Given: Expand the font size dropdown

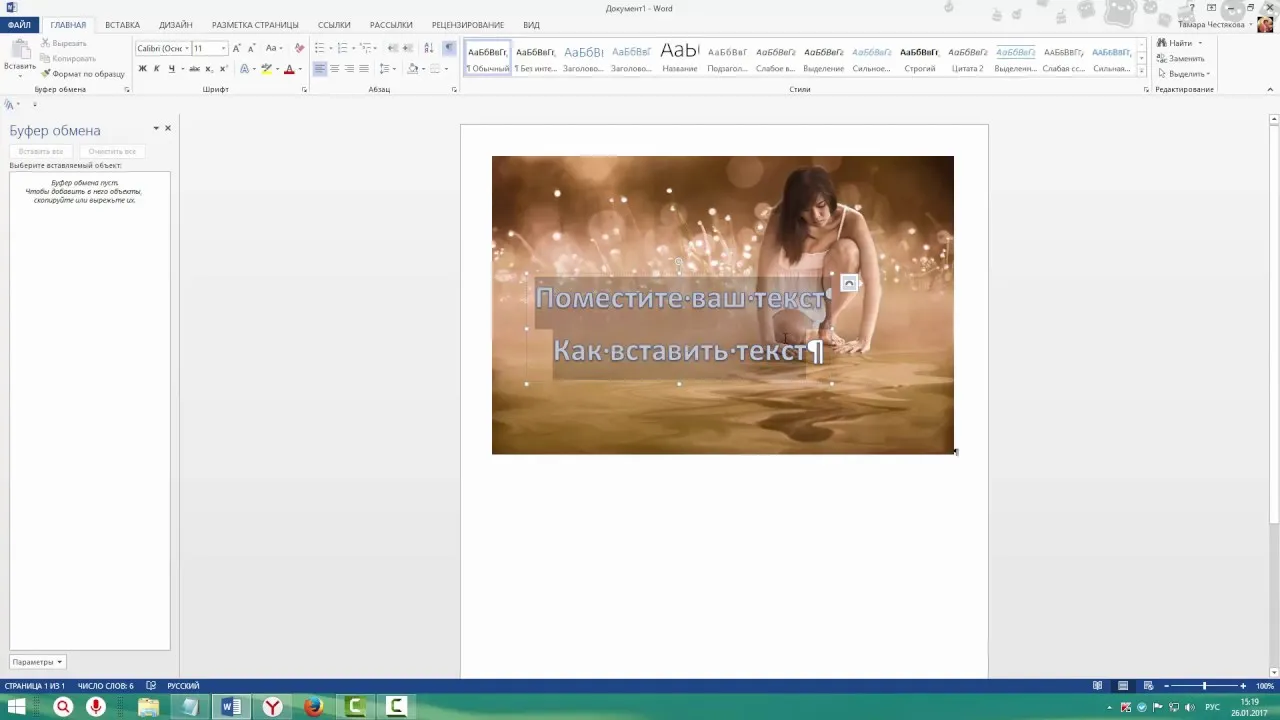Looking at the screenshot, I should coord(224,48).
